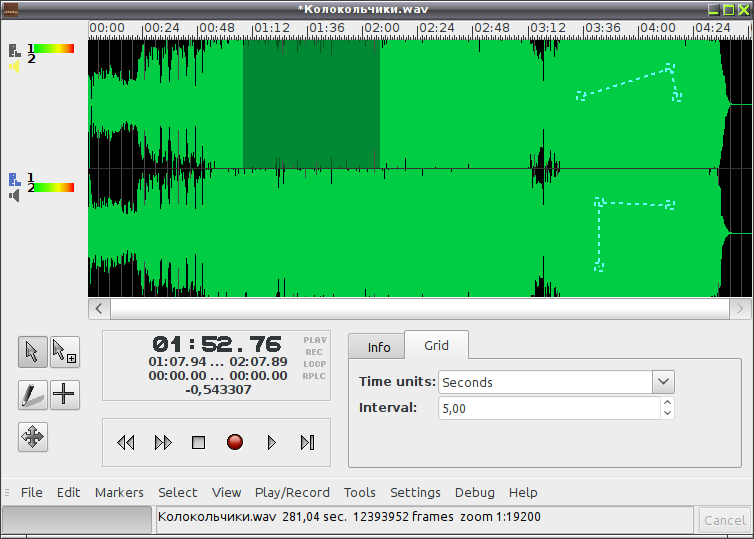Switch to the Grid tab
This screenshot has height=539, width=754.
[x=436, y=345]
